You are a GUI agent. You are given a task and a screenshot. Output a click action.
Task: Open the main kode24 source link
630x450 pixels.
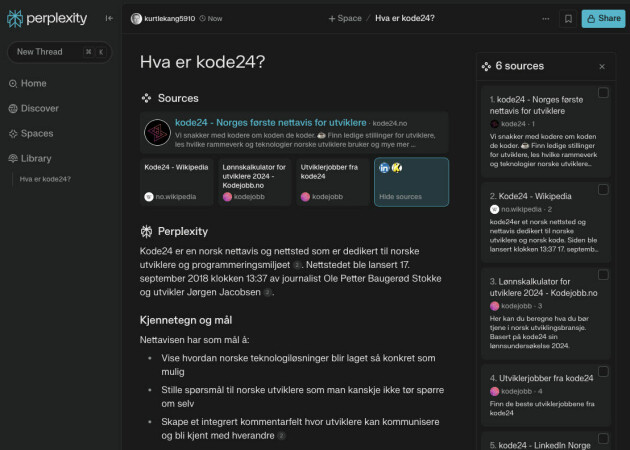pyautogui.click(x=270, y=123)
